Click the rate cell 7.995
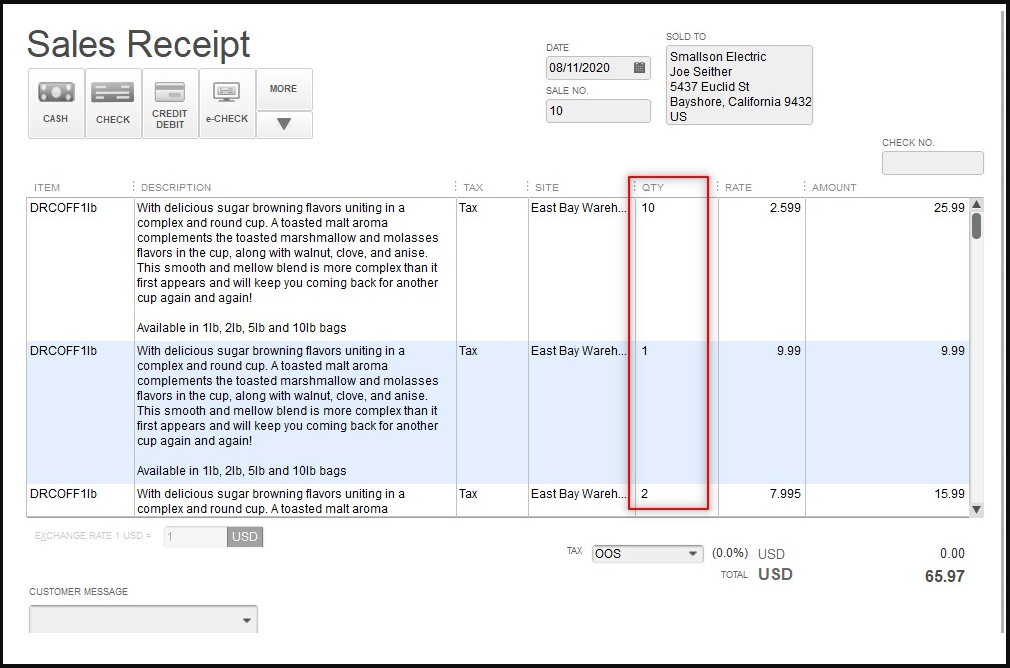The width and height of the screenshot is (1010, 668). (x=762, y=501)
